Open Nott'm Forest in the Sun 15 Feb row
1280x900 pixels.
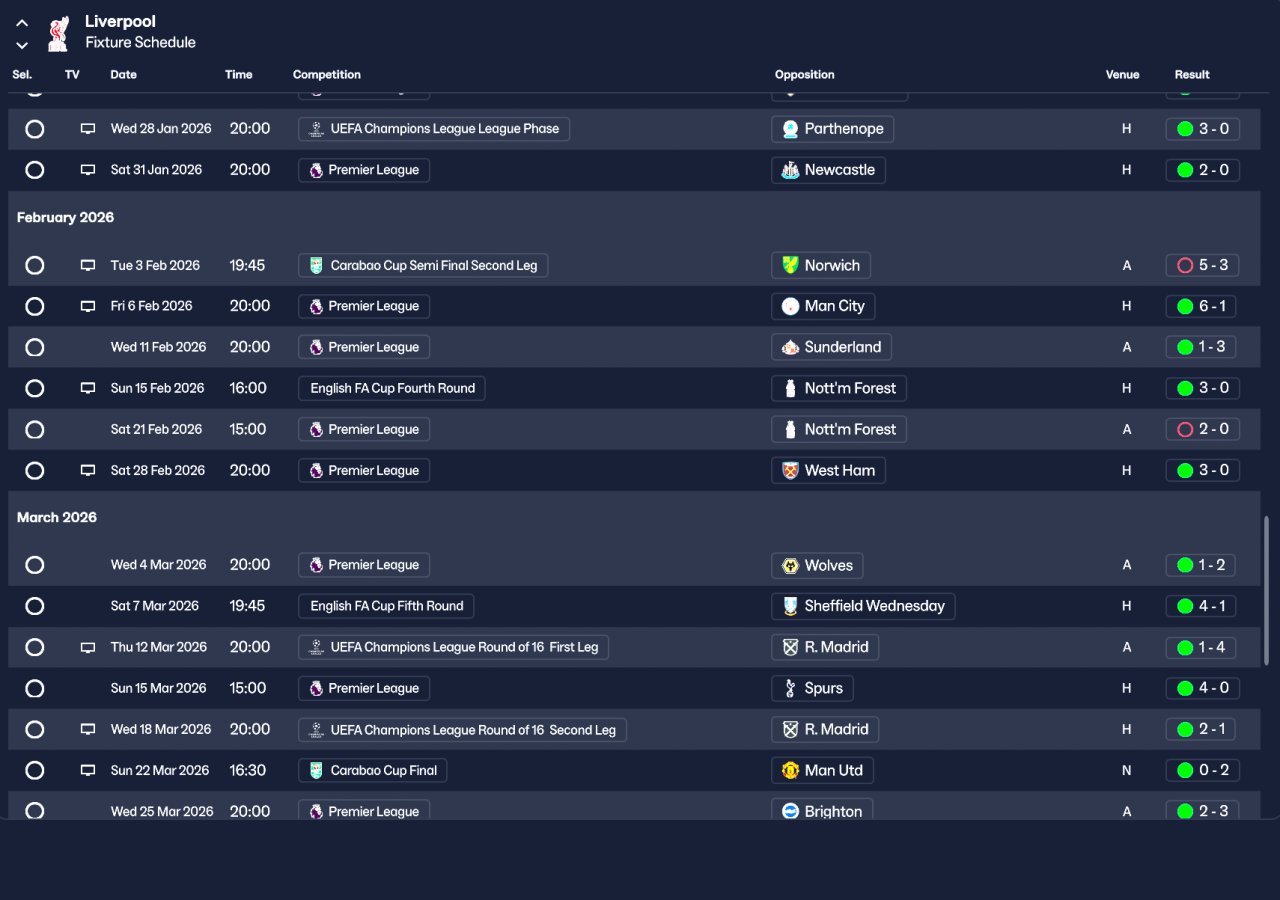tap(840, 388)
